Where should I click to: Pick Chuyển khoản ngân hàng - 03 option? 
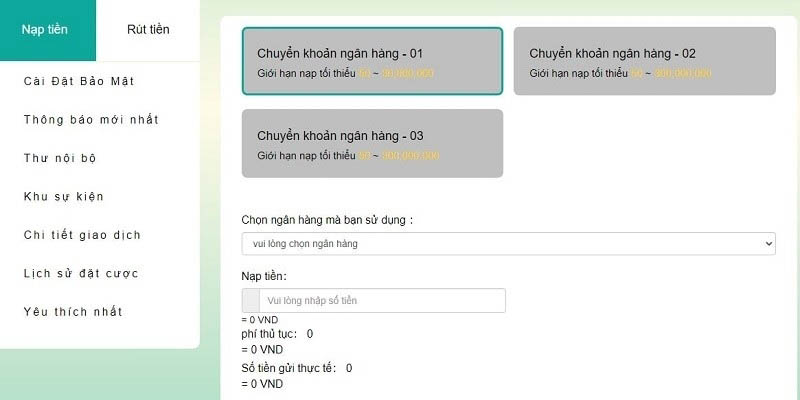tap(372, 143)
